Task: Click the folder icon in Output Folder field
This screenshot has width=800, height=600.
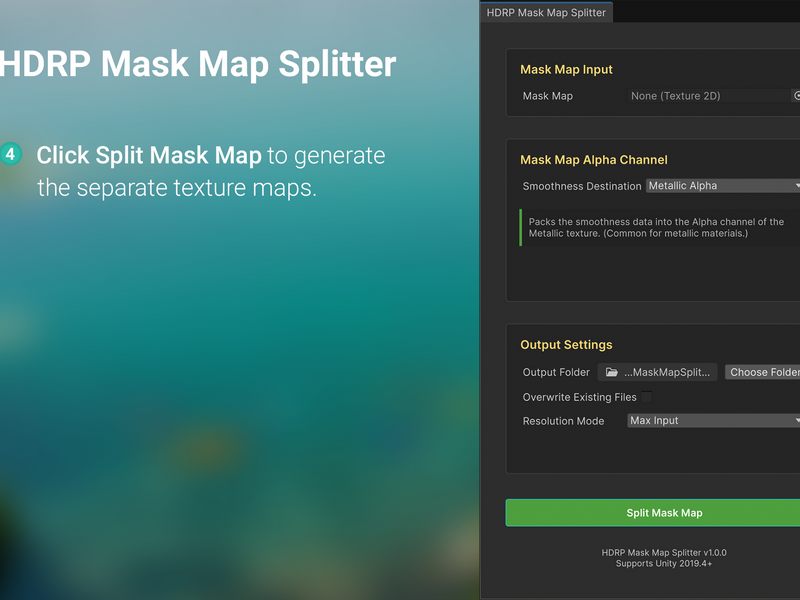Action: (611, 372)
